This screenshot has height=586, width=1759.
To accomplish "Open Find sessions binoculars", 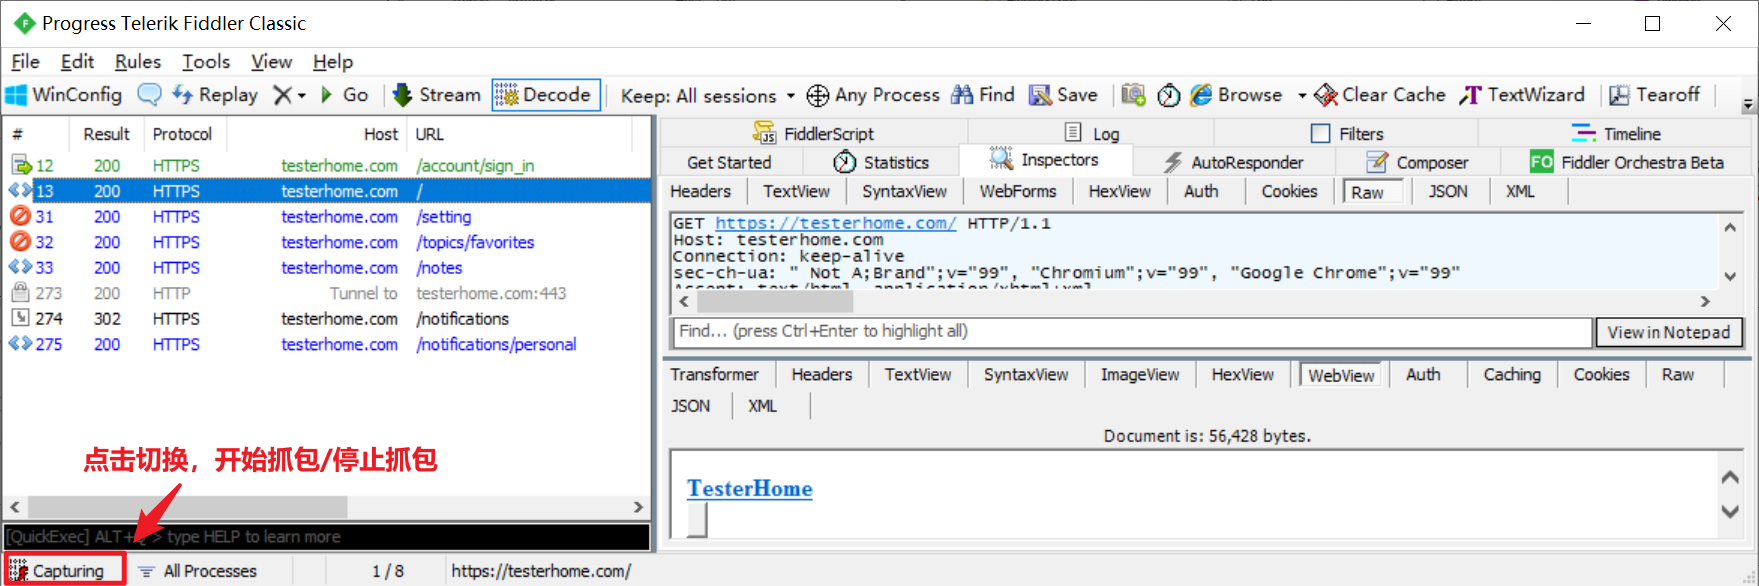I will 982,95.
